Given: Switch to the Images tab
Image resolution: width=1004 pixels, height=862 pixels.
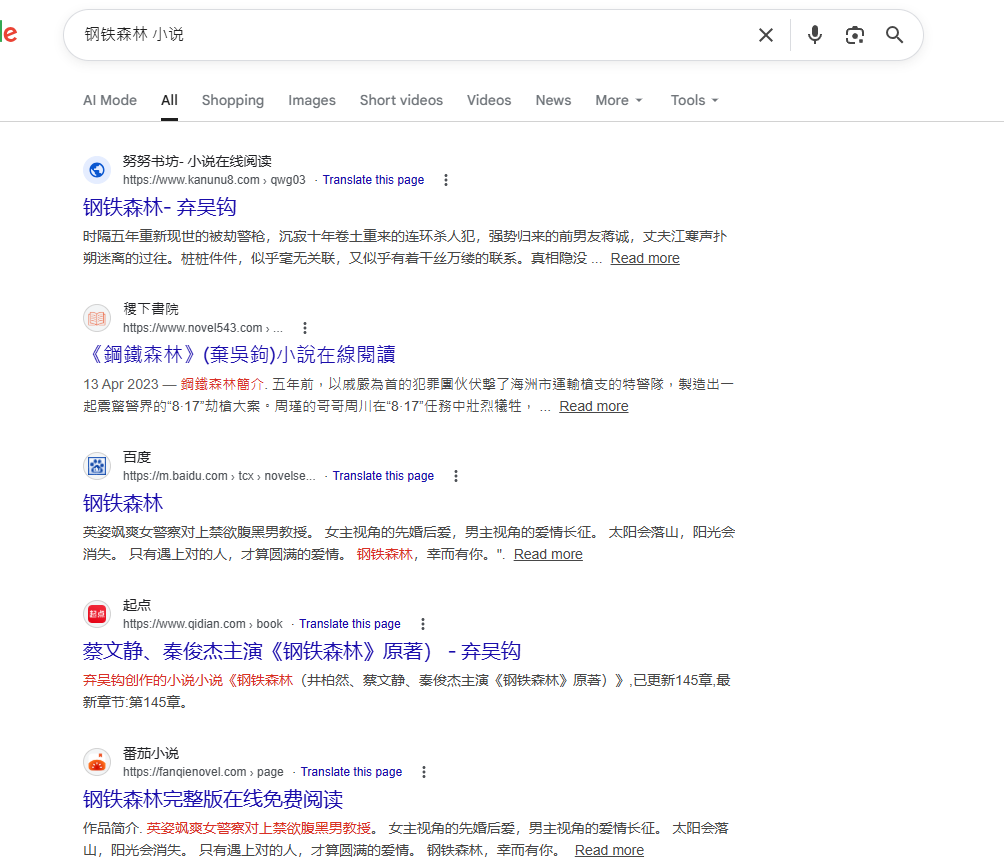Looking at the screenshot, I should coord(312,100).
